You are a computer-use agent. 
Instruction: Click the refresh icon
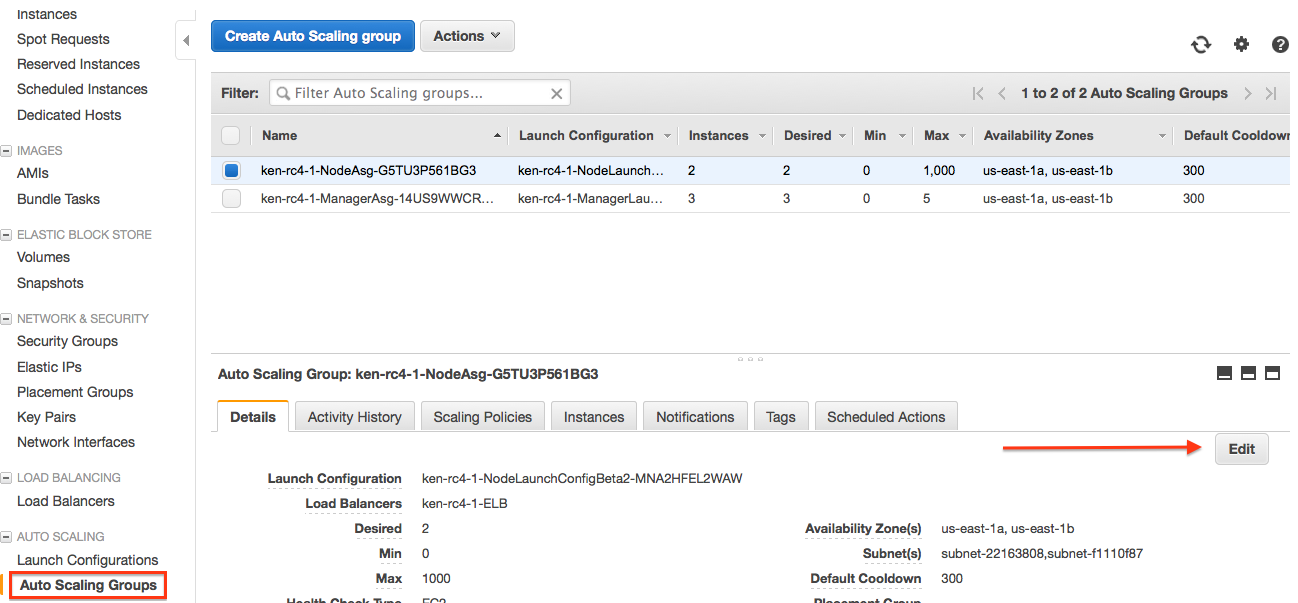(1201, 44)
